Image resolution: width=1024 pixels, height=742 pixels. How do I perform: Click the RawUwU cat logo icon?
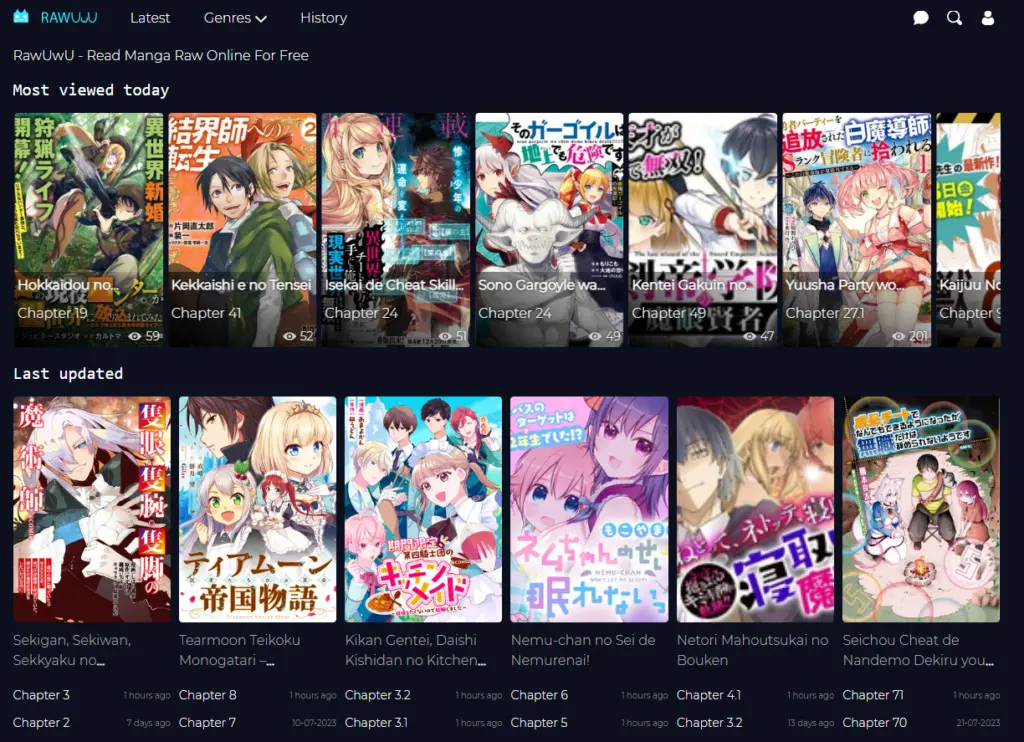tap(21, 17)
